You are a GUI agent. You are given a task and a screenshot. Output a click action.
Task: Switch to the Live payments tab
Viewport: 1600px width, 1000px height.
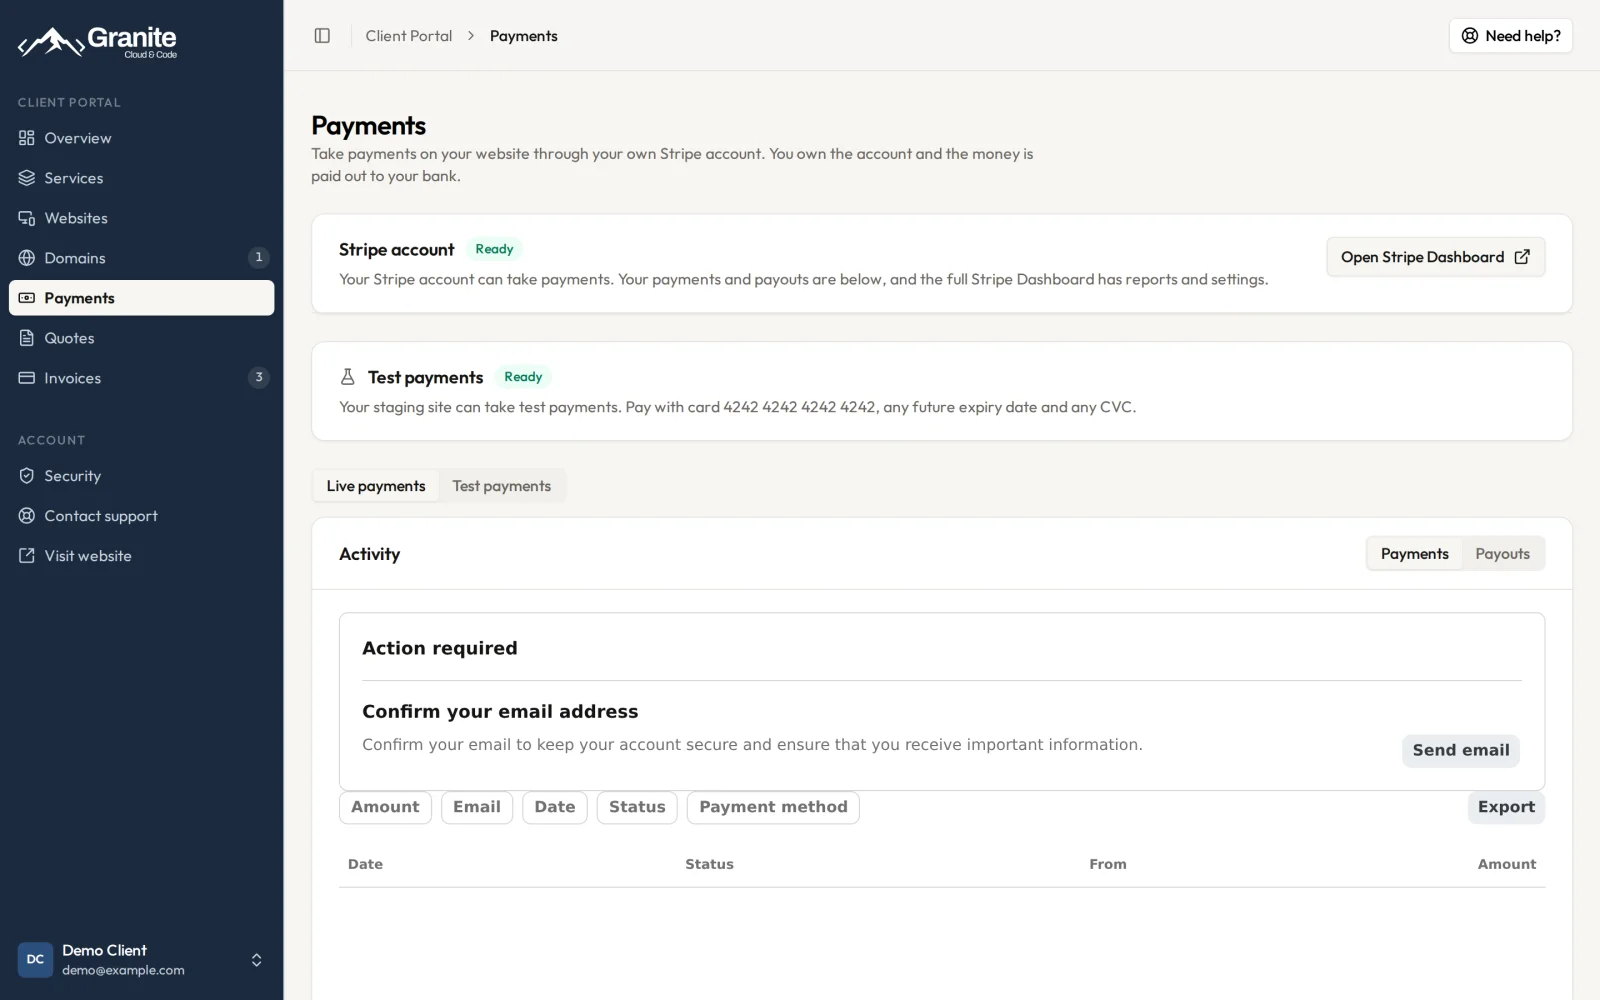pos(376,486)
